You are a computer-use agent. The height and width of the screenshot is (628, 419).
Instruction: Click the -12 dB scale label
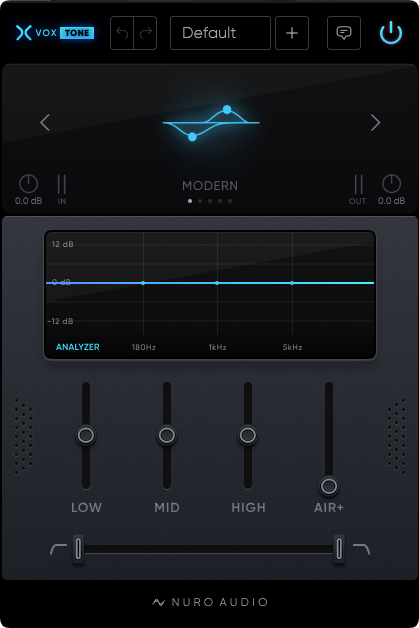coord(60,321)
